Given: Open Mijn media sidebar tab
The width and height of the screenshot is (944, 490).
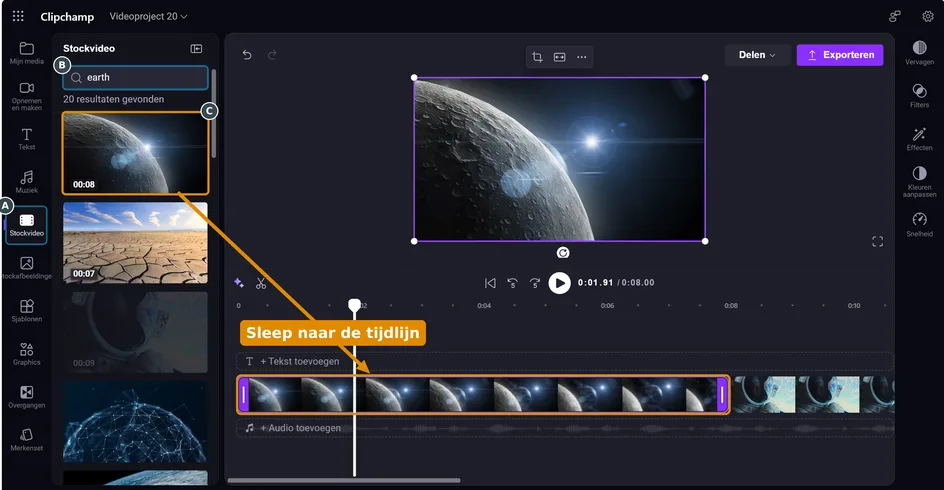Looking at the screenshot, I should pos(26,53).
